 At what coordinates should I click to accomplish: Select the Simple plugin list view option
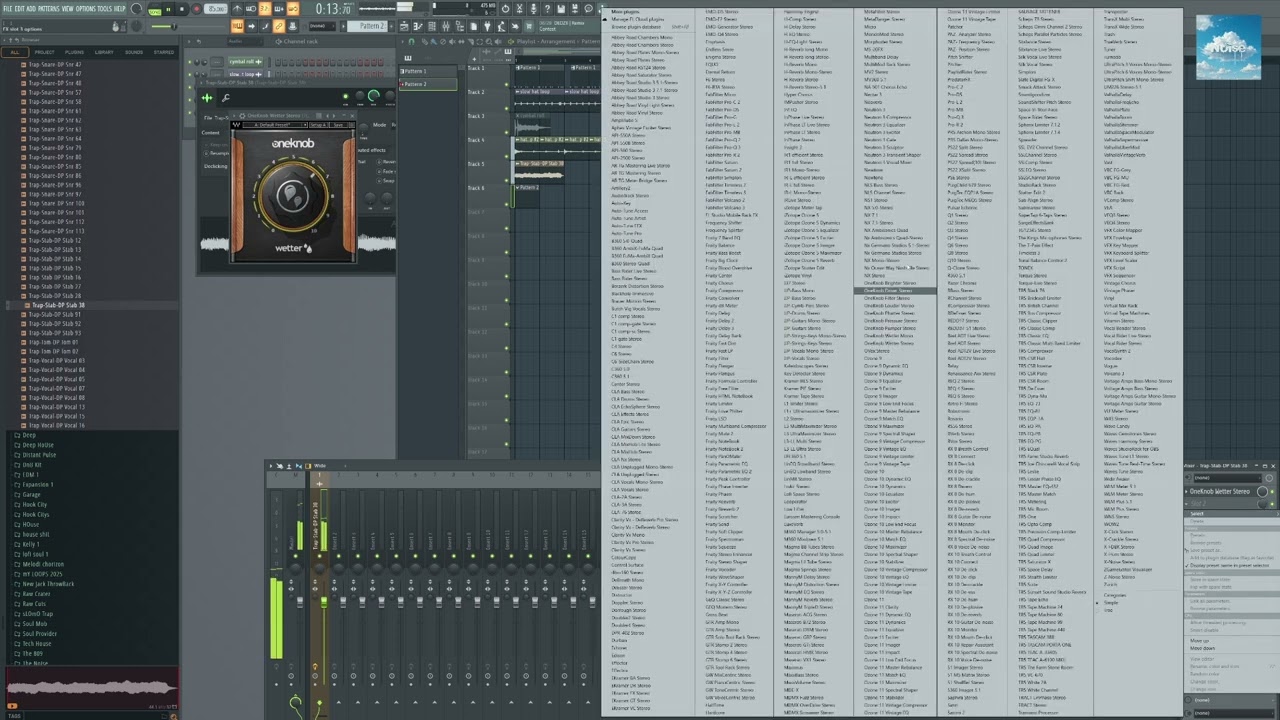1111,603
